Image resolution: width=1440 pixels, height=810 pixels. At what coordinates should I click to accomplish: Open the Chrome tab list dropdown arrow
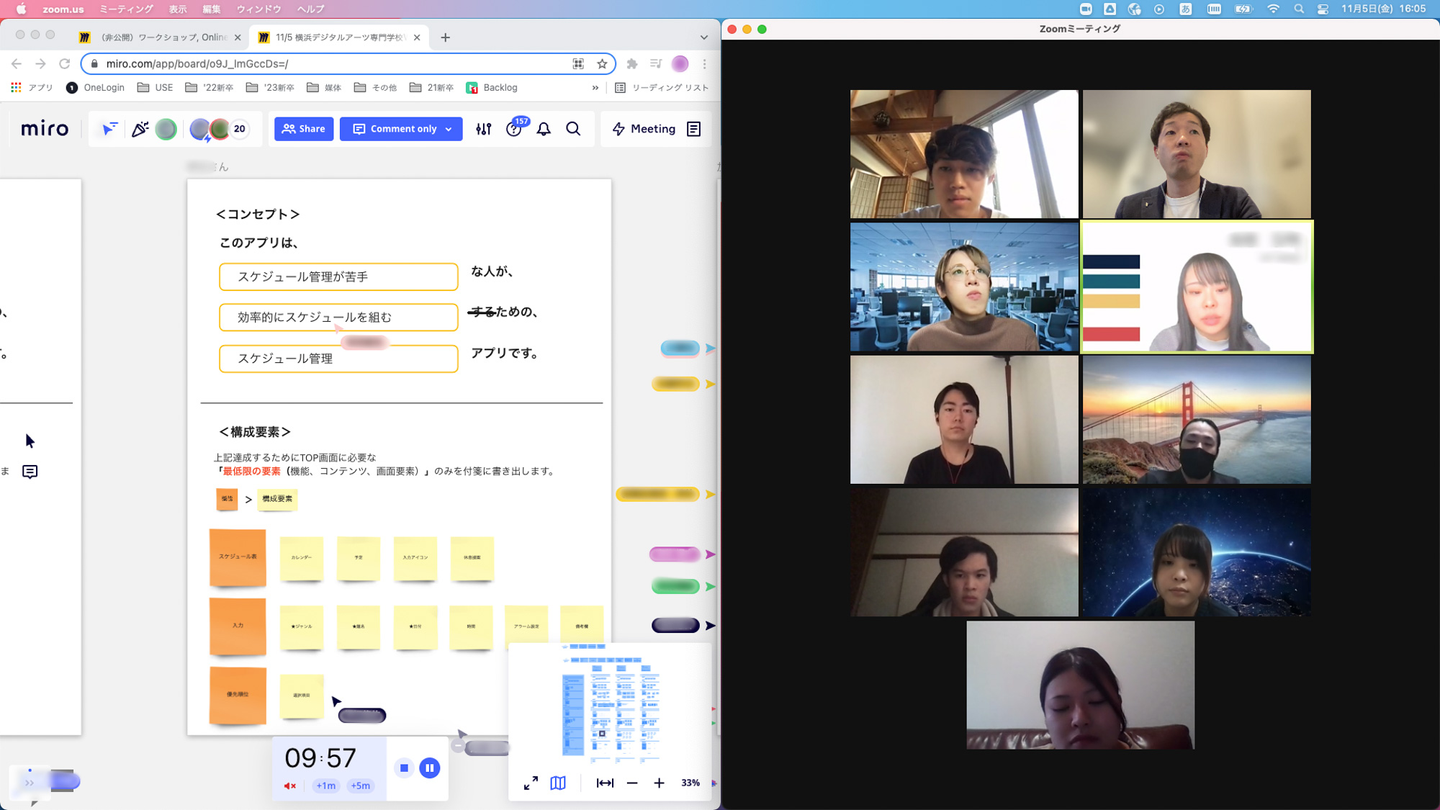click(704, 37)
